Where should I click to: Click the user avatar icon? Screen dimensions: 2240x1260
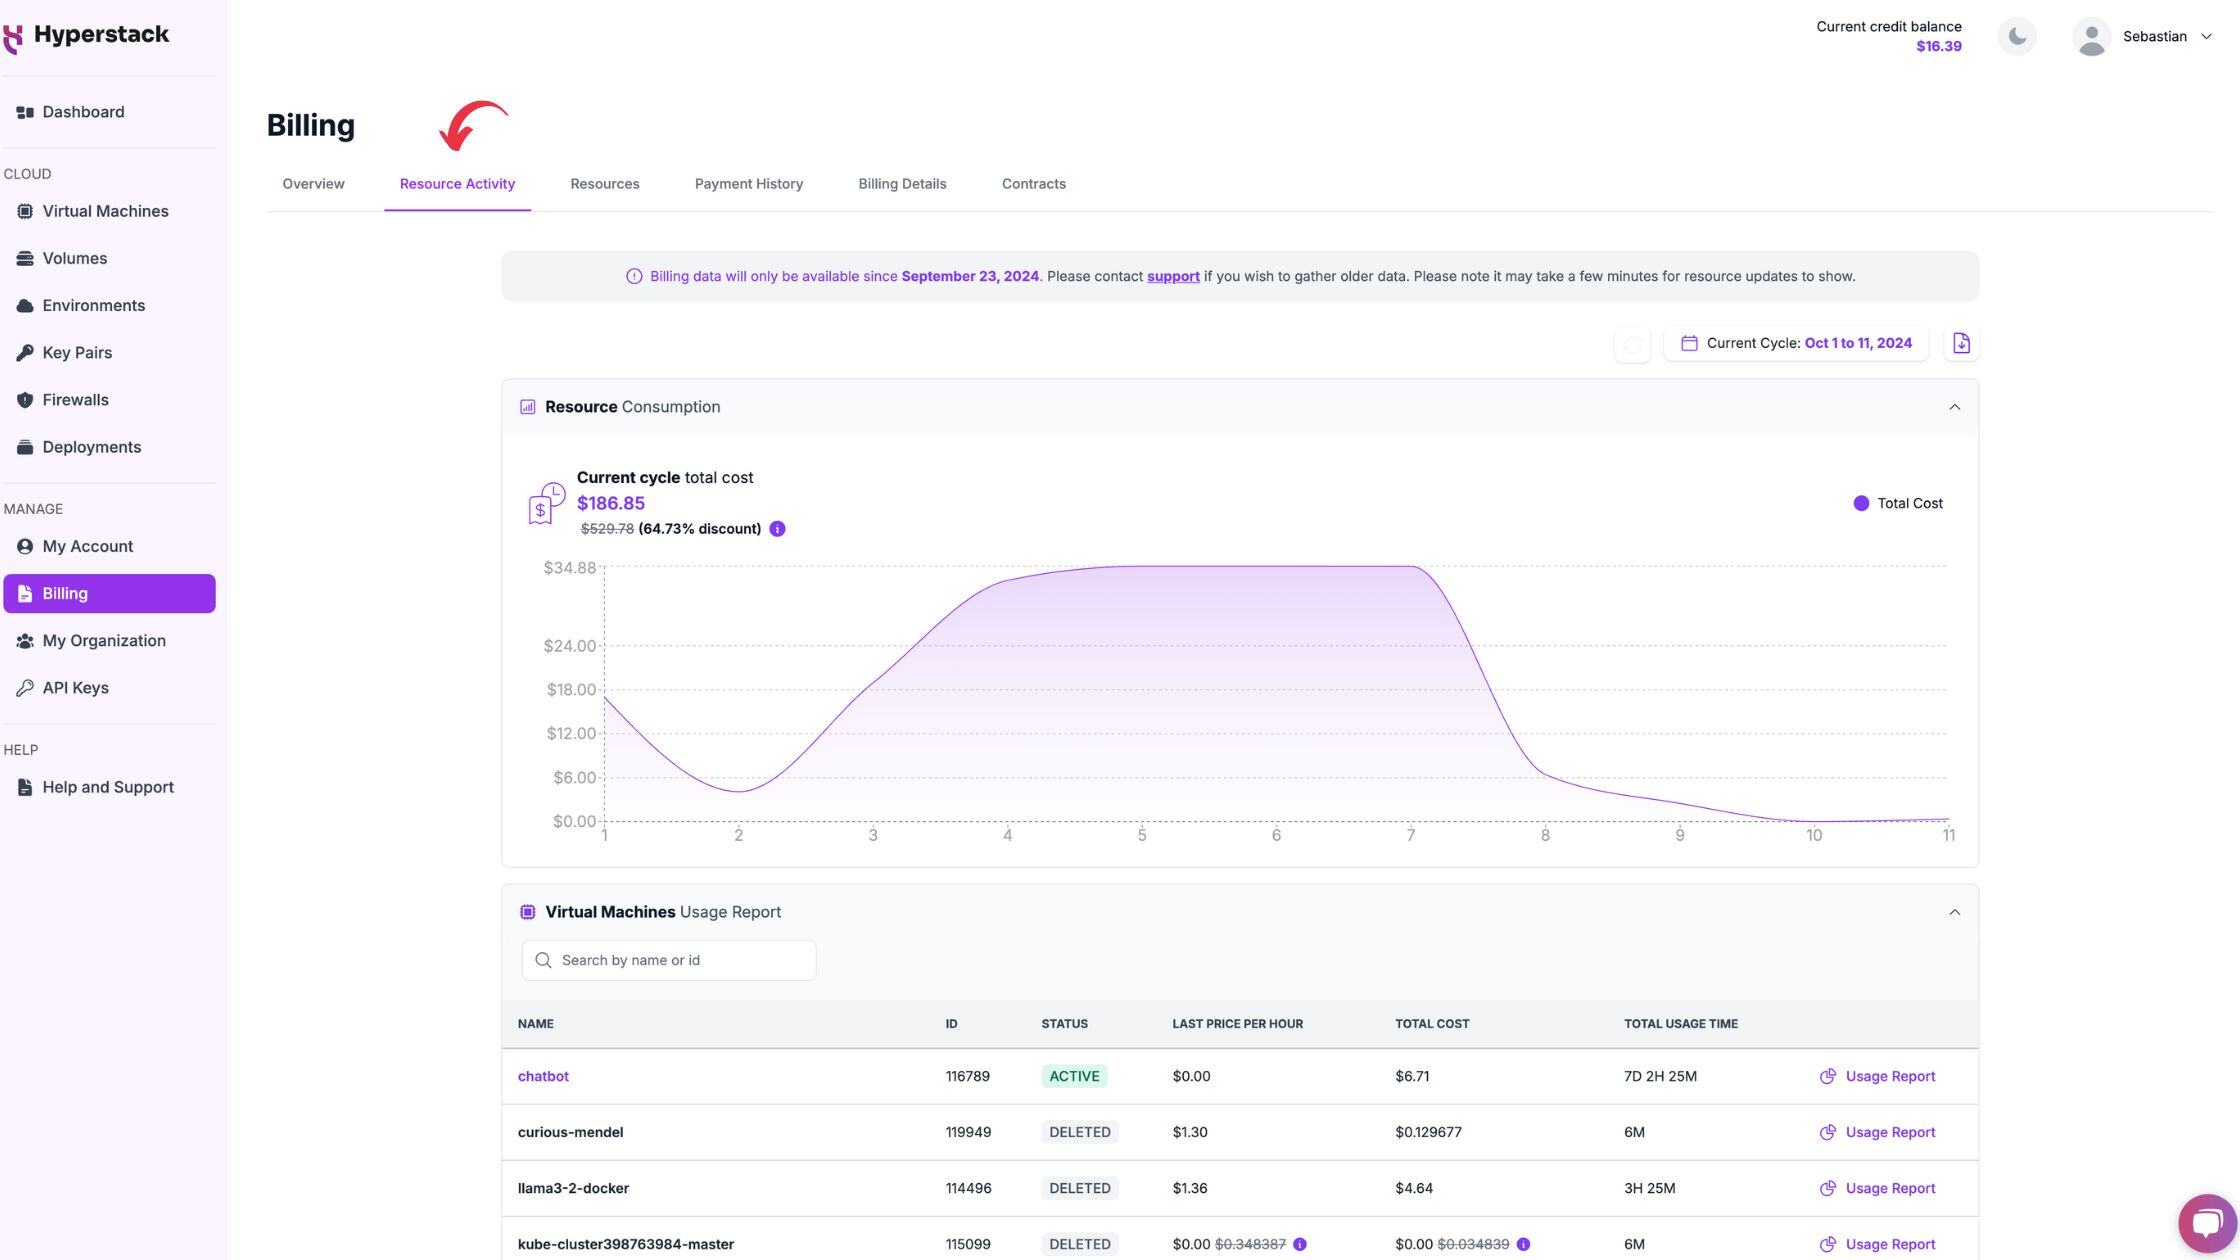tap(2091, 36)
